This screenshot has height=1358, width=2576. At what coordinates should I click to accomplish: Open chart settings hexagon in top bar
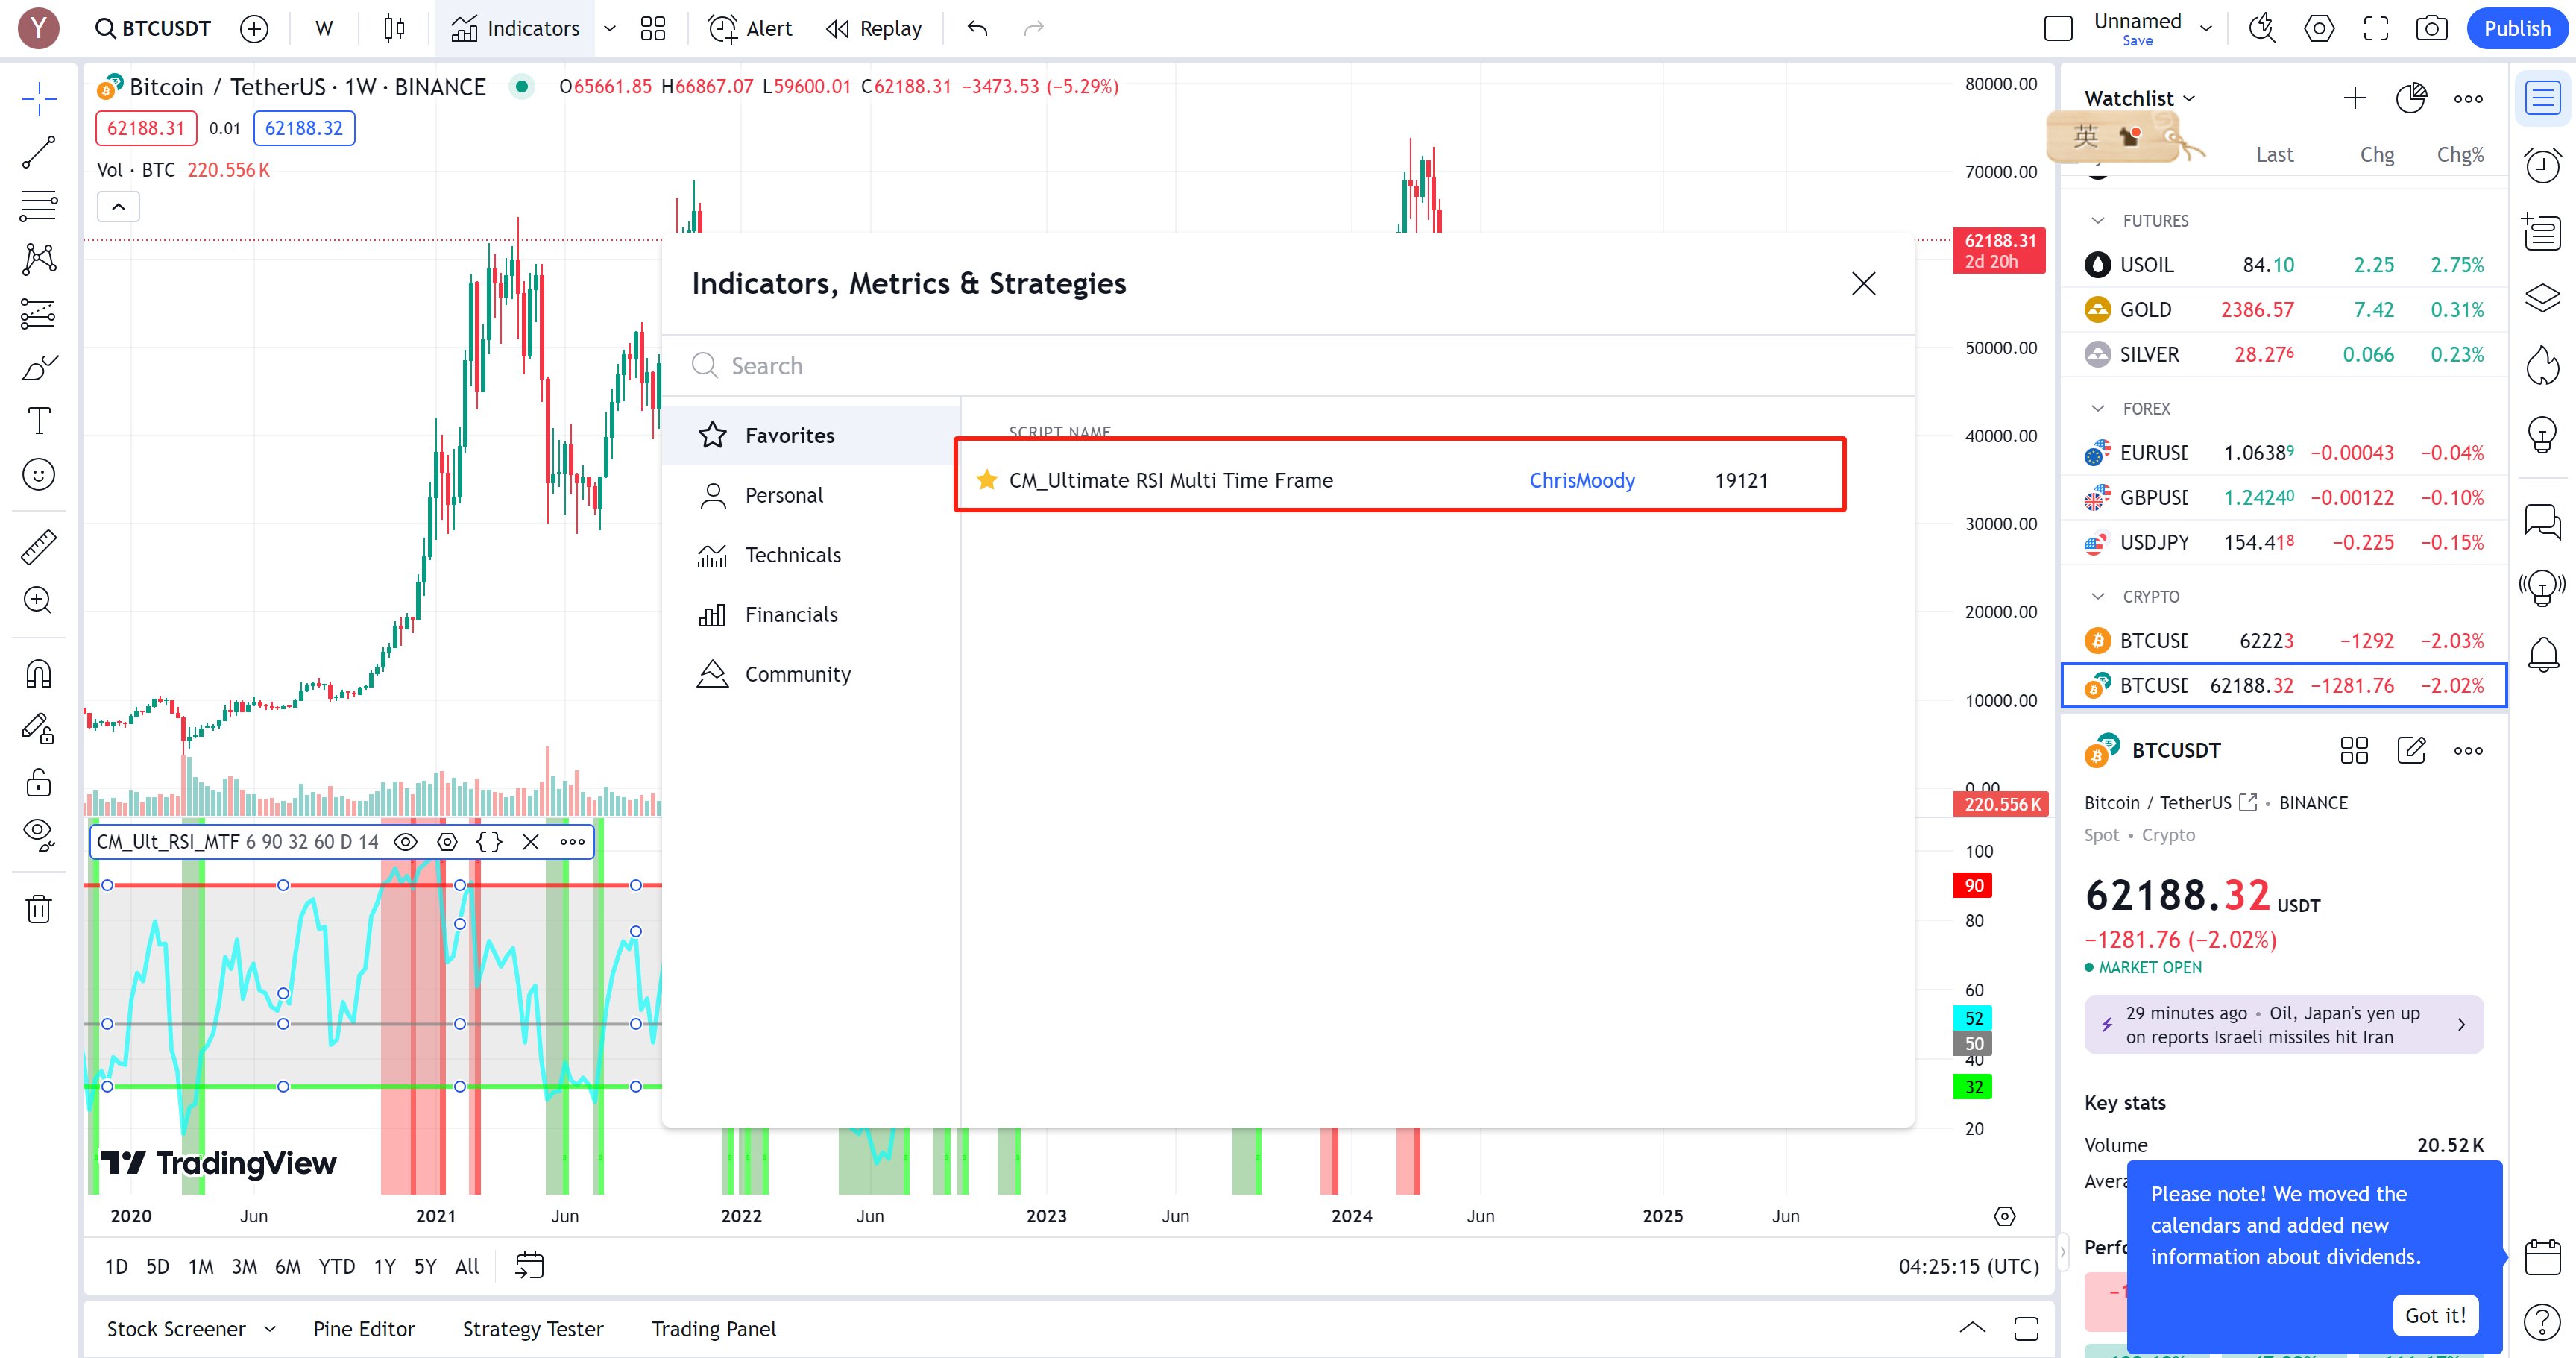point(2319,28)
